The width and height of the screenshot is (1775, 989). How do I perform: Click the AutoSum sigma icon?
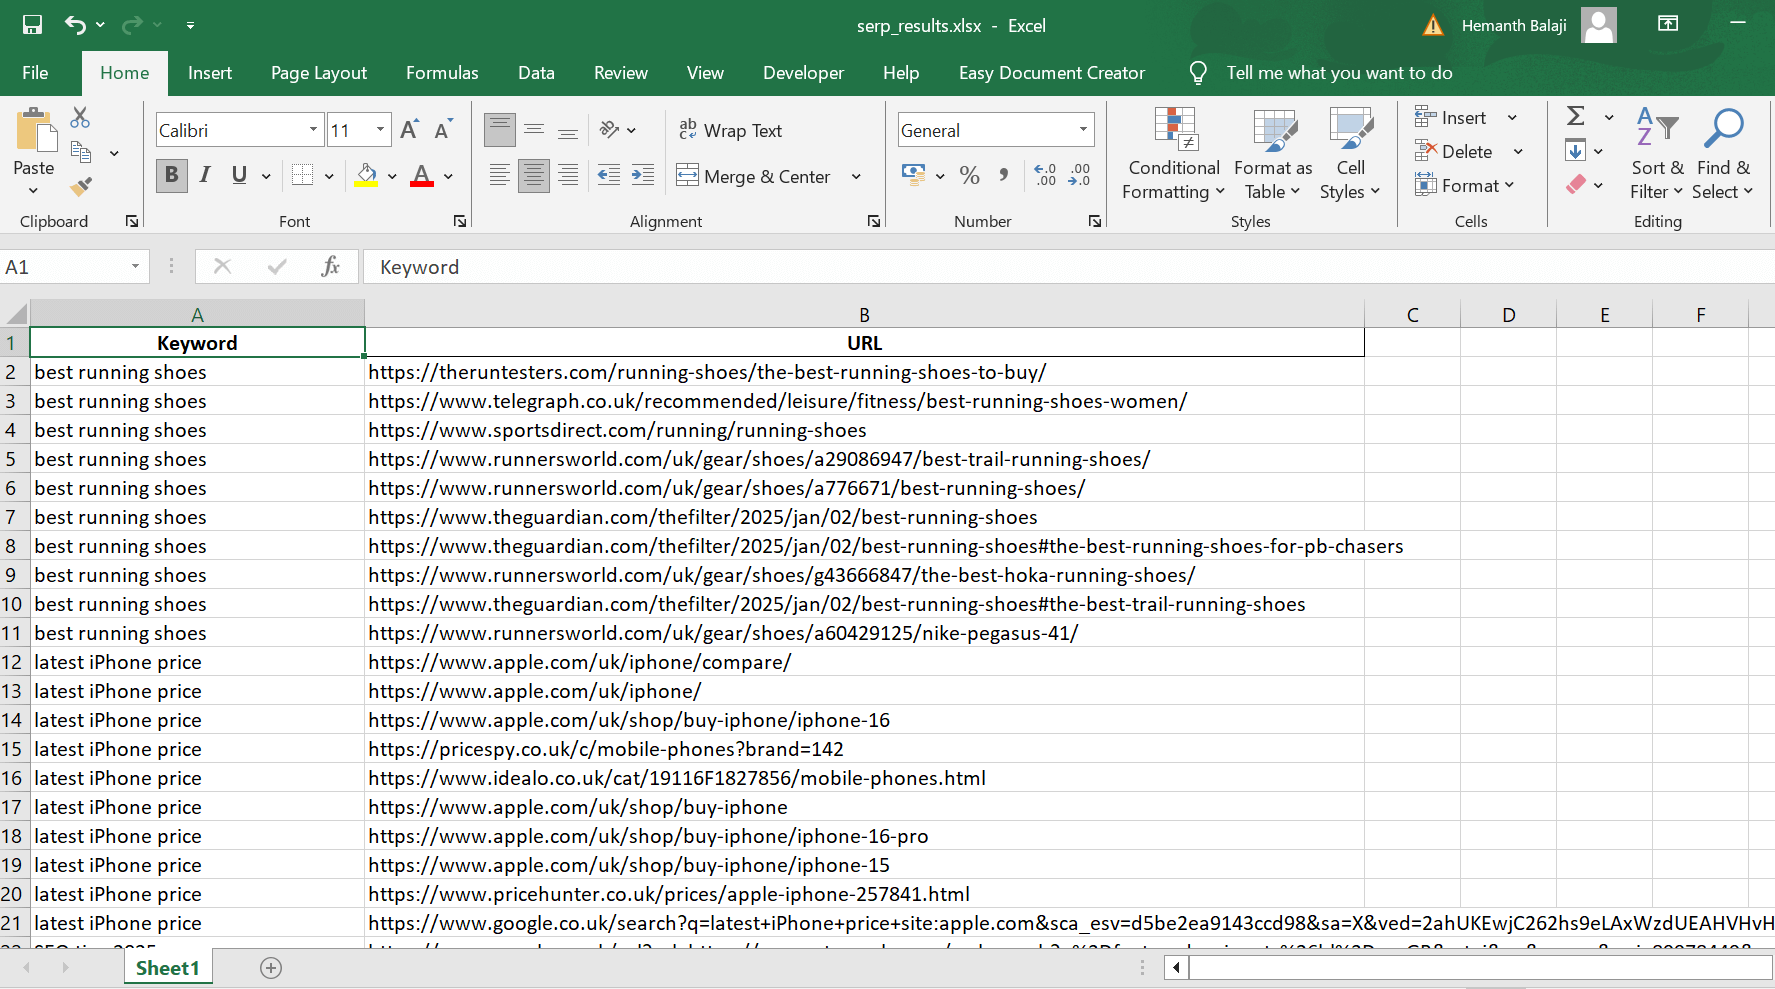[x=1576, y=117]
